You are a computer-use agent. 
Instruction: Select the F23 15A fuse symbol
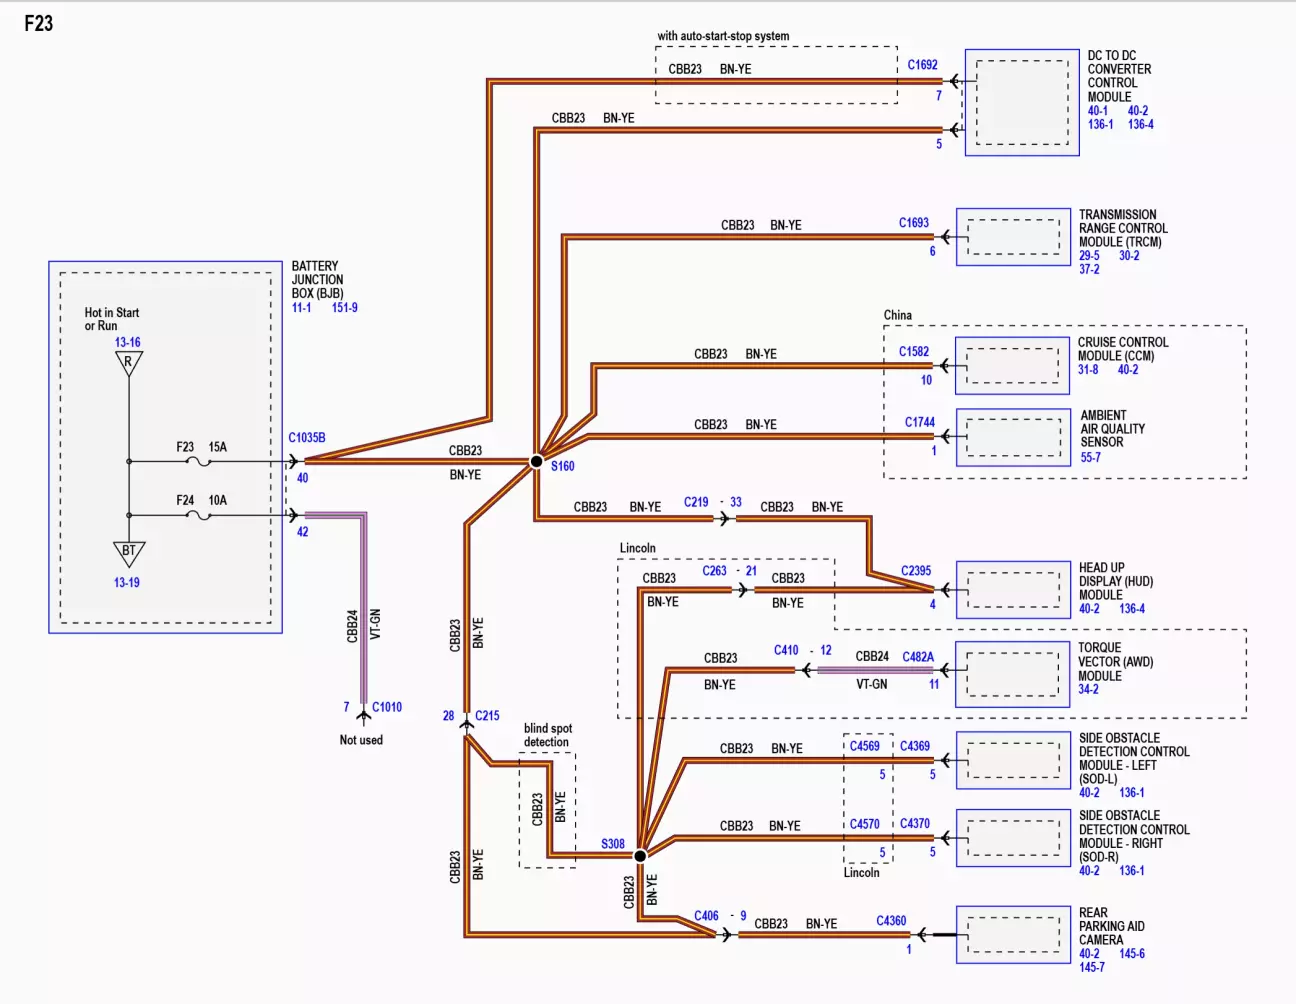199,461
